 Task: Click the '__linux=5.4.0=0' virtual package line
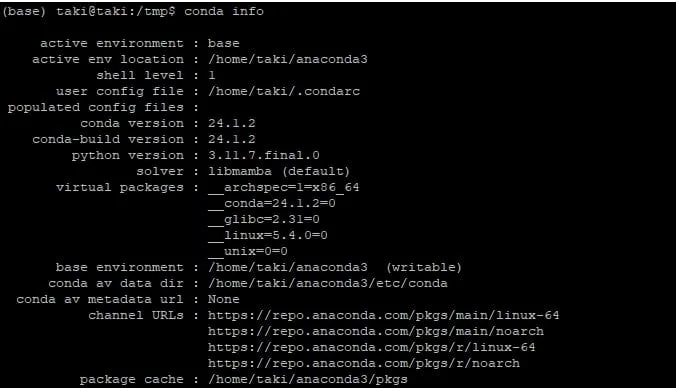267,235
